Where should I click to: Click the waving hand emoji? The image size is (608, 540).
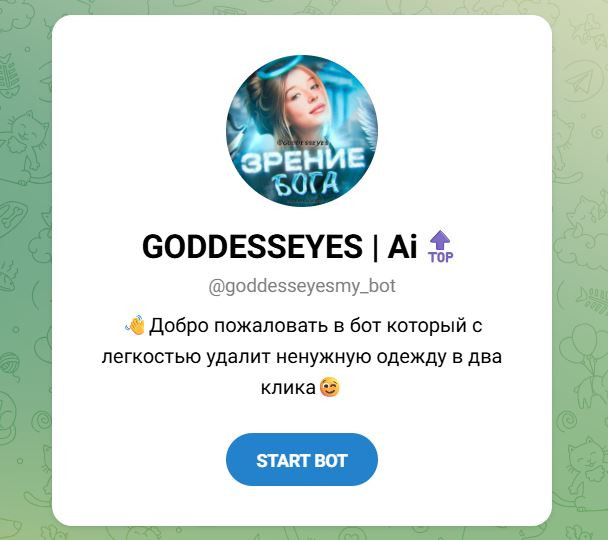135,325
